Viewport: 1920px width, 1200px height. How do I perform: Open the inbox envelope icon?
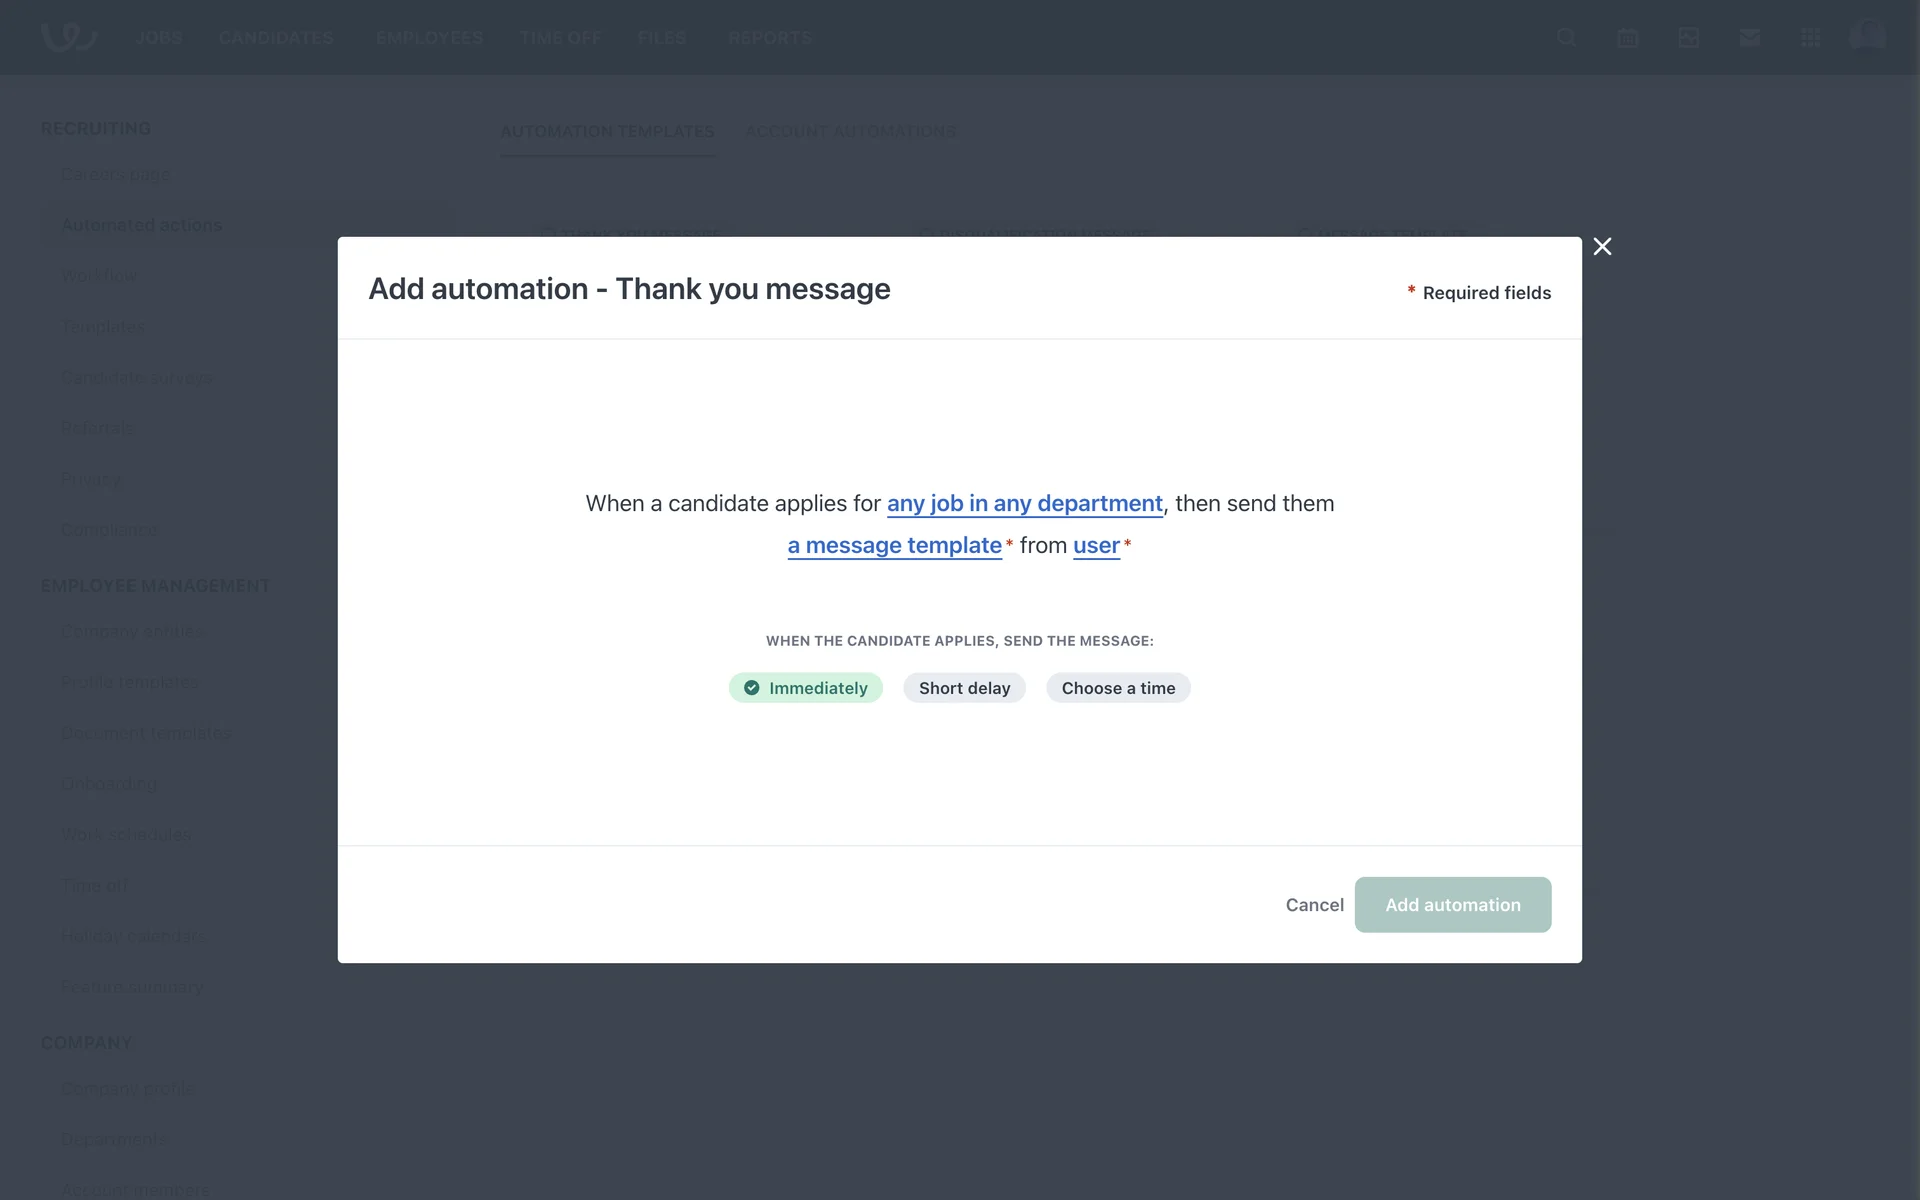(1749, 38)
